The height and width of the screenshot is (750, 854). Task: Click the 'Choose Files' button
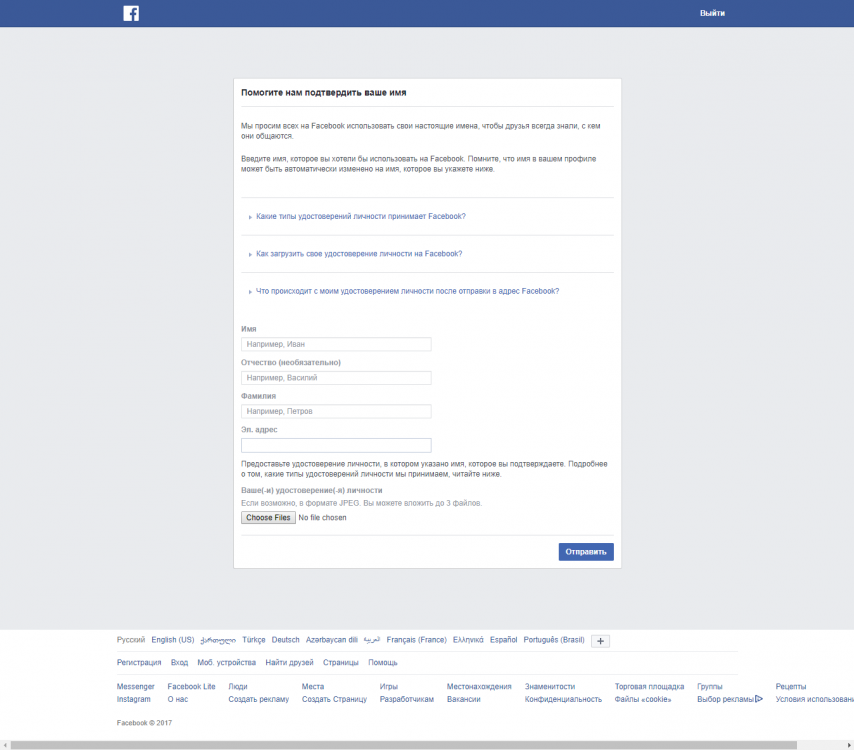[x=268, y=518]
